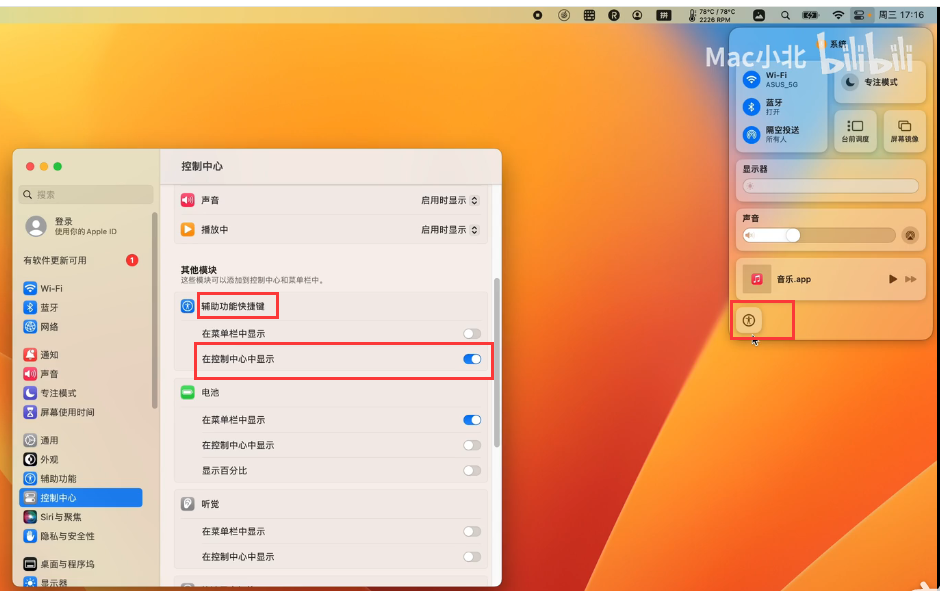Play music in the 音乐.app tile
Viewport: 940px width, 591px height.
click(x=893, y=279)
